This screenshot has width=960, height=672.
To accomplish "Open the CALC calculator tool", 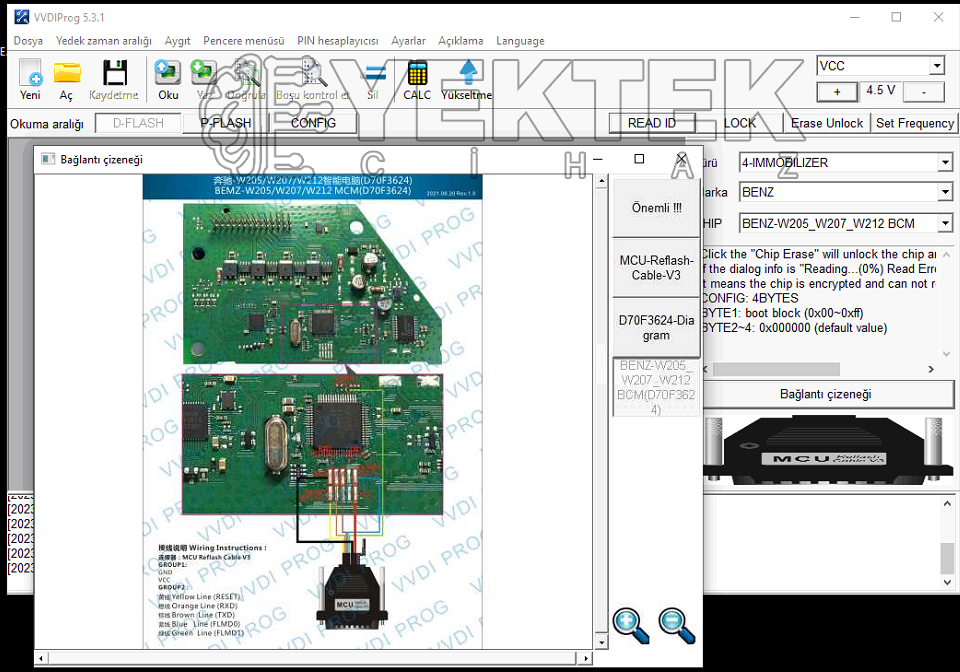I will pyautogui.click(x=417, y=73).
